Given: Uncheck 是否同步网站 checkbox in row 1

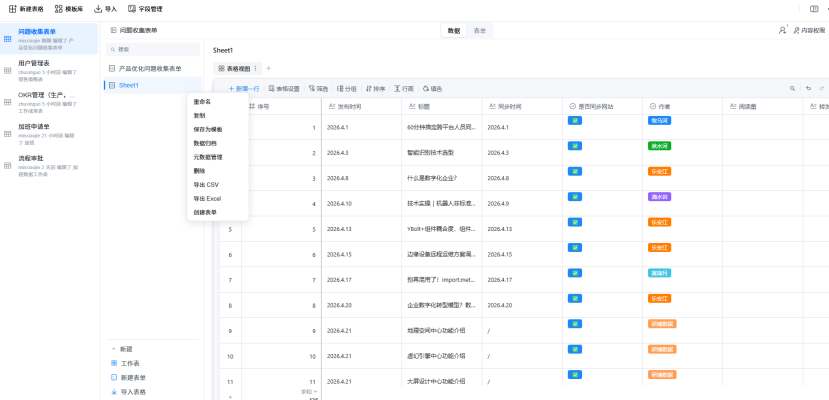Looking at the screenshot, I should pyautogui.click(x=575, y=120).
